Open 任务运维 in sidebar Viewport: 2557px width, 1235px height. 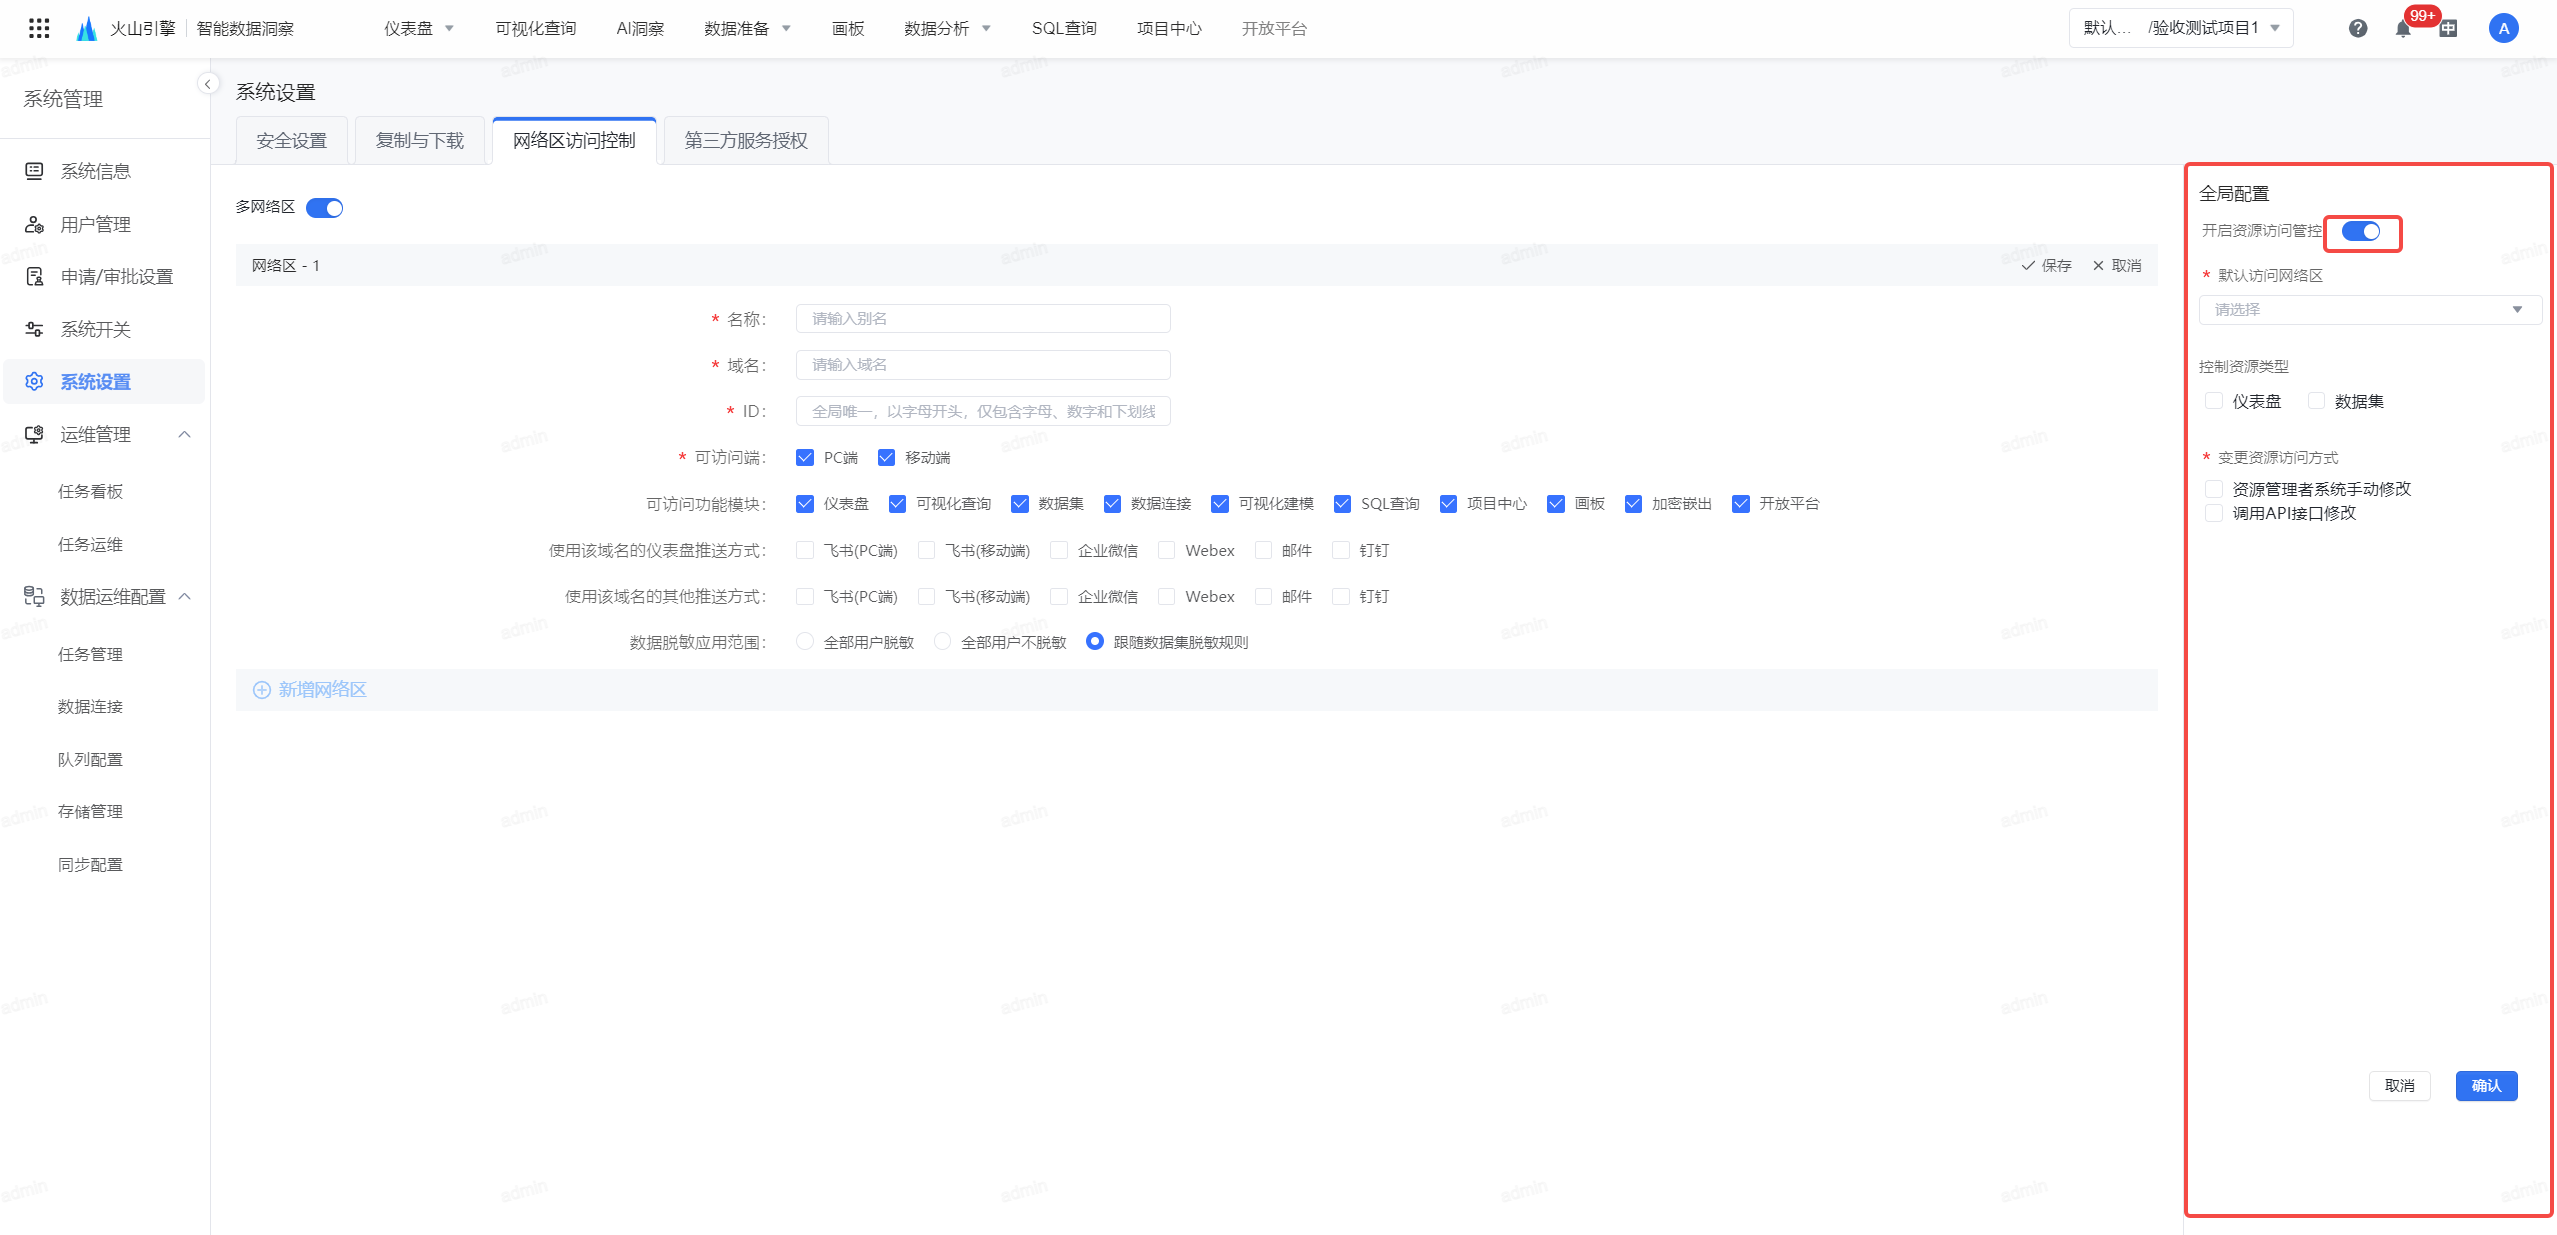pos(90,544)
